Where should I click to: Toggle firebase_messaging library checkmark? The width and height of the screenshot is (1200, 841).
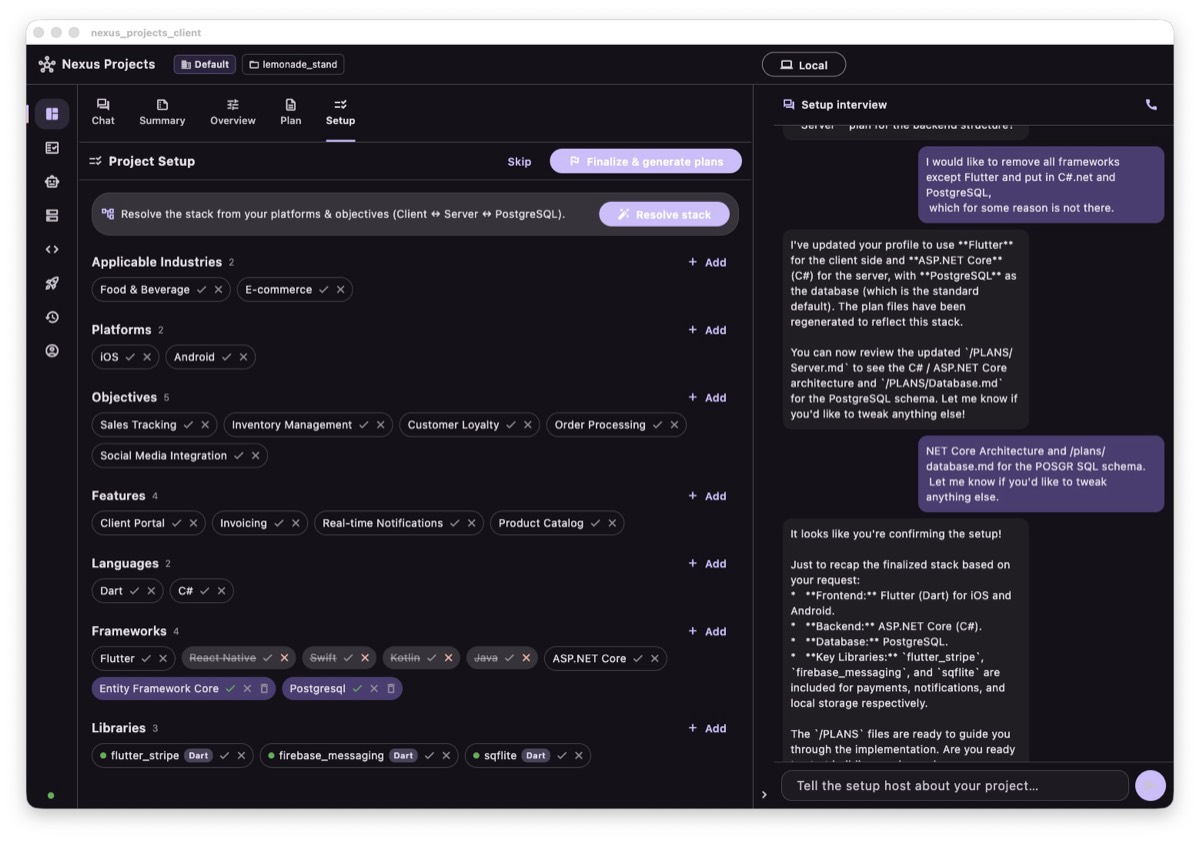pyautogui.click(x=429, y=756)
